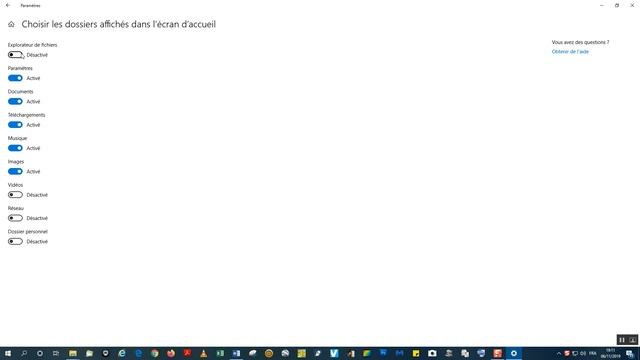The image size is (640, 360).
Task: Disable the Musique toggle
Action: click(x=15, y=148)
